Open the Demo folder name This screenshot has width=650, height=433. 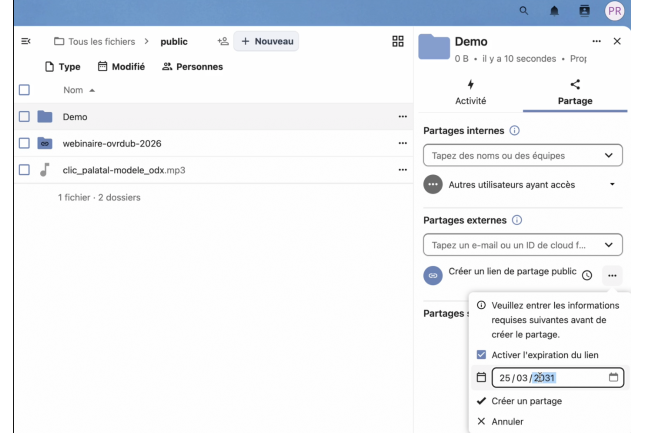pos(75,117)
